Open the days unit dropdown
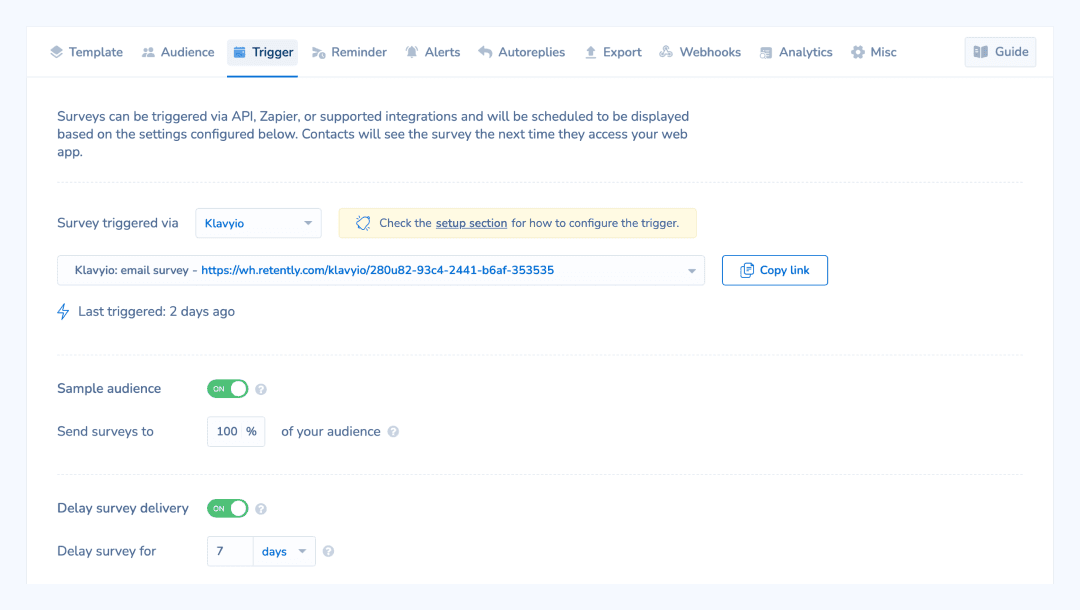The width and height of the screenshot is (1080, 610). click(x=284, y=551)
